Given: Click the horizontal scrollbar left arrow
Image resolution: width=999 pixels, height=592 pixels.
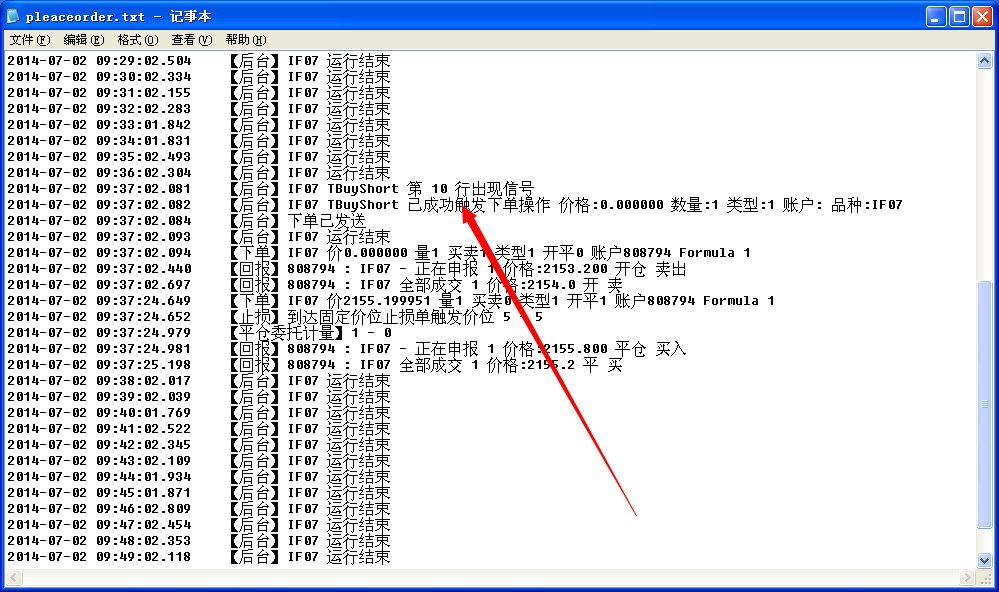Looking at the screenshot, I should tap(14, 577).
